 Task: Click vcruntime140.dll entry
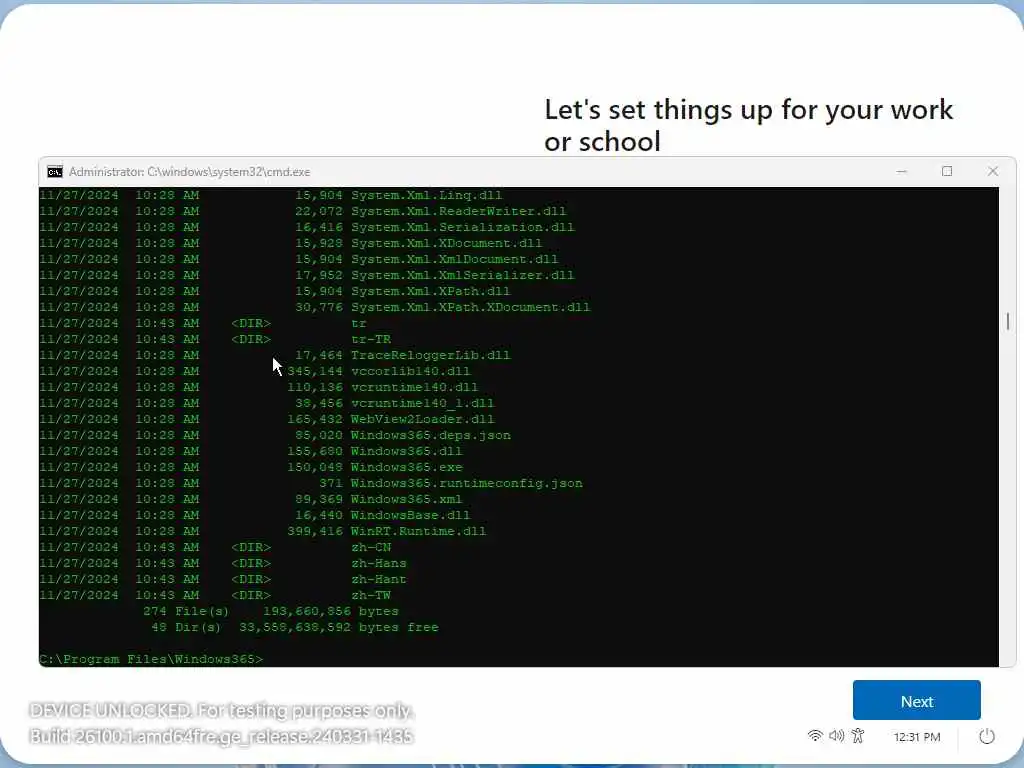[x=414, y=387]
